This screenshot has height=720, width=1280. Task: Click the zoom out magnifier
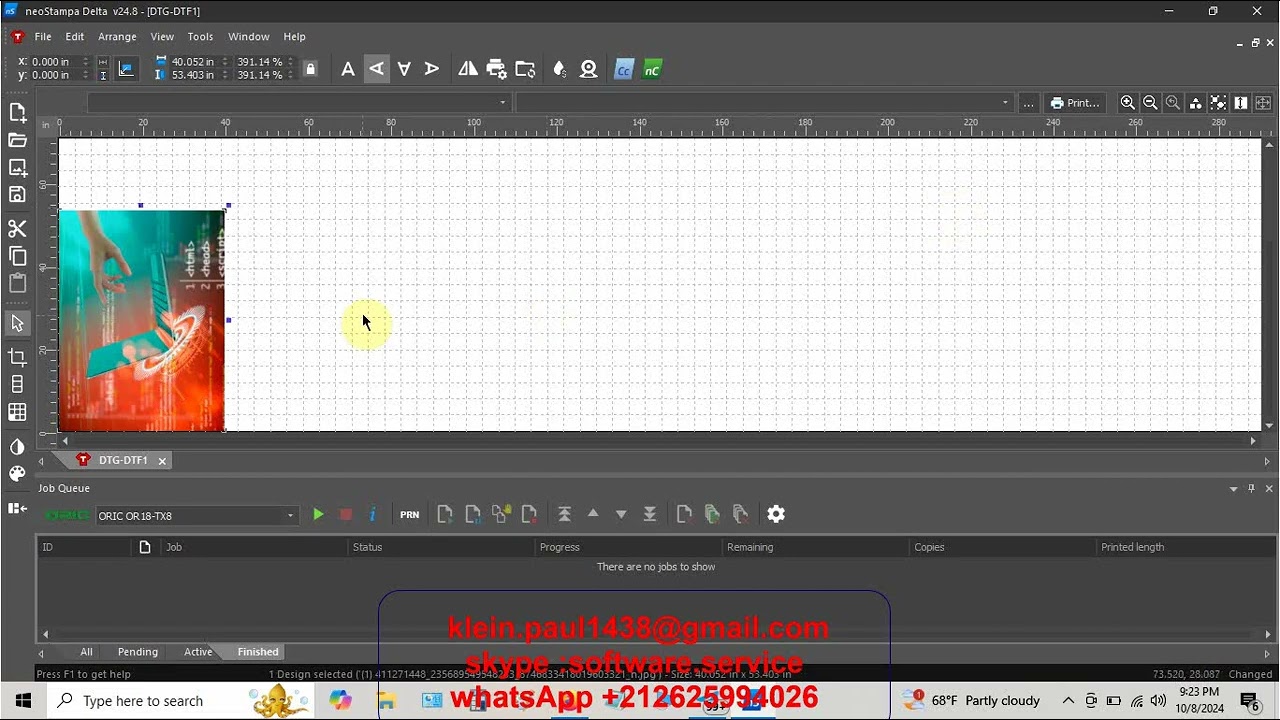click(x=1150, y=103)
